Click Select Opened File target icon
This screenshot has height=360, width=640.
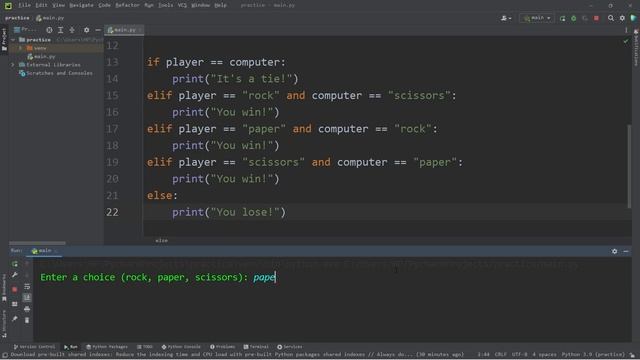(49, 30)
